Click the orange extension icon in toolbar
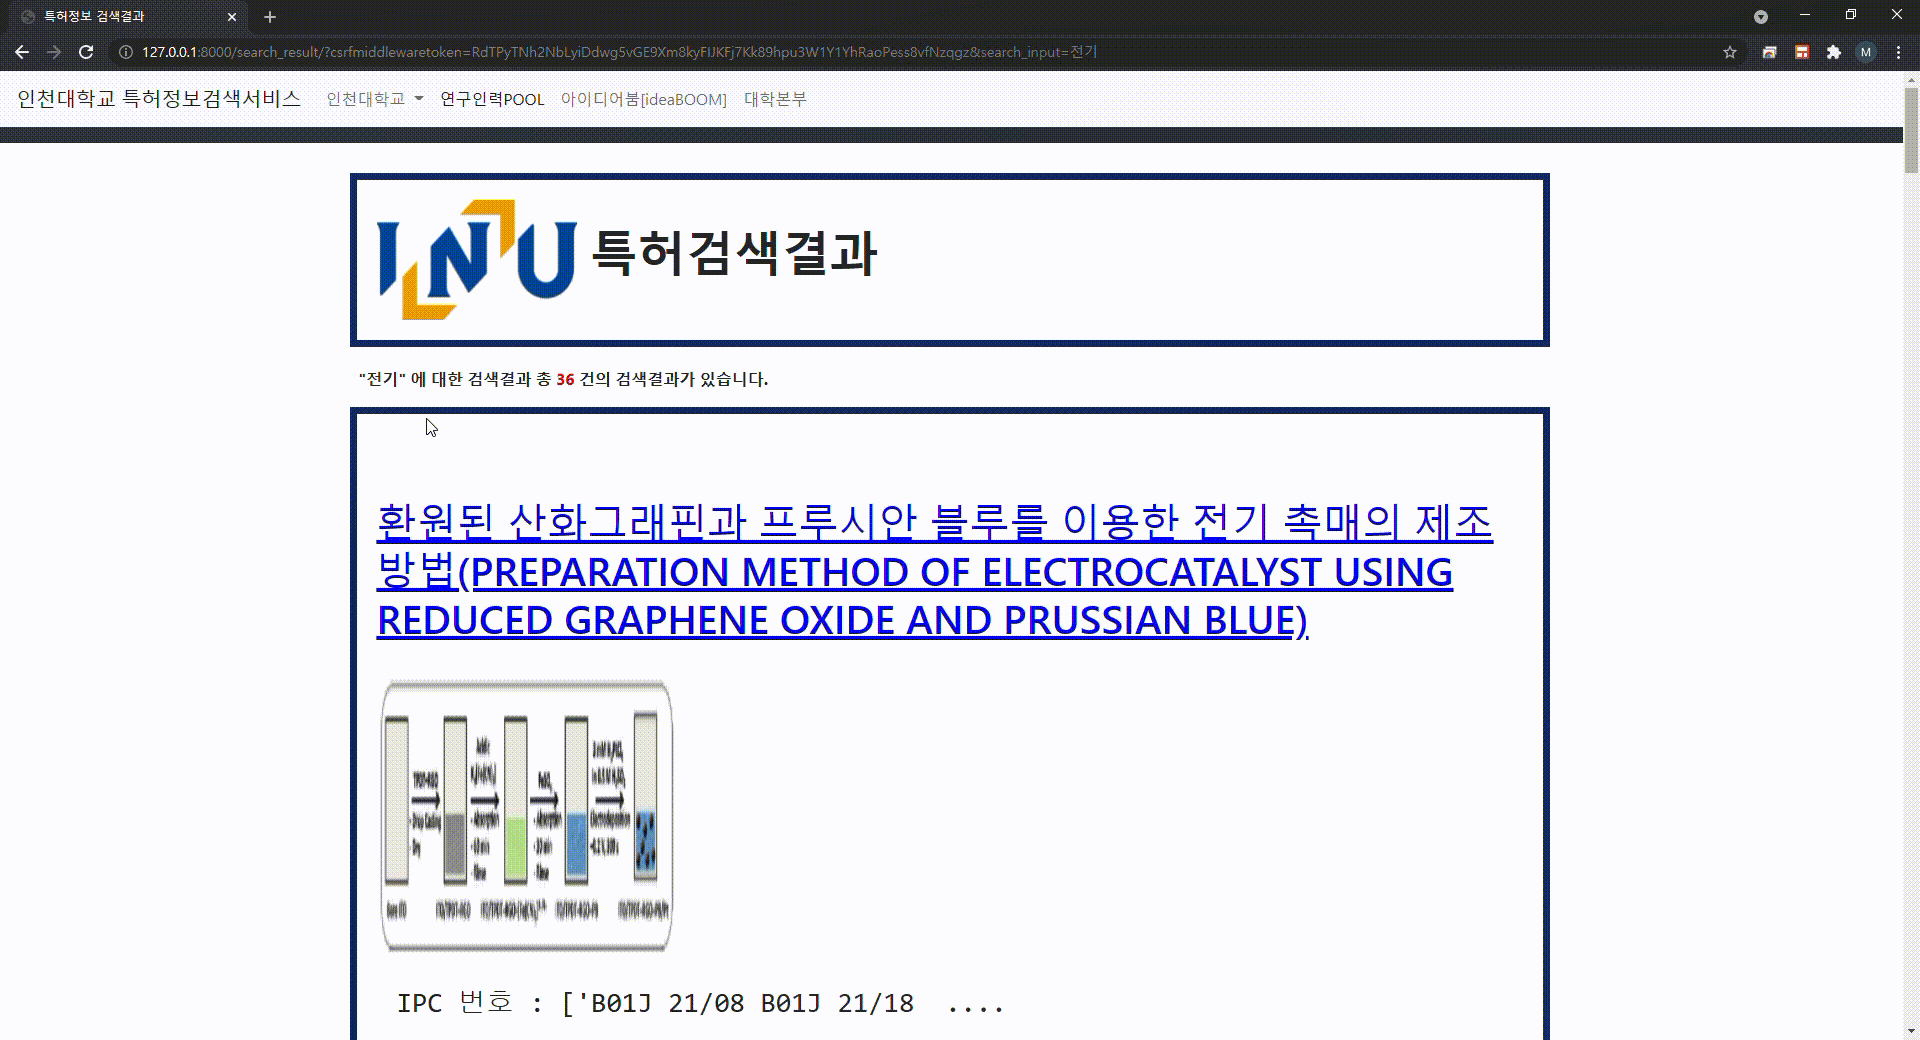Screen dimensions: 1920x1040 coord(1802,52)
